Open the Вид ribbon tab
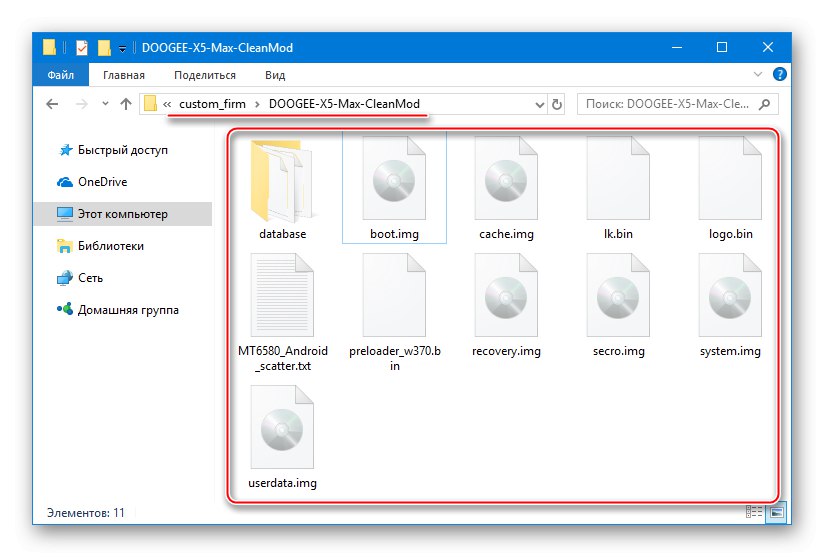The width and height of the screenshot is (824, 557). point(275,75)
